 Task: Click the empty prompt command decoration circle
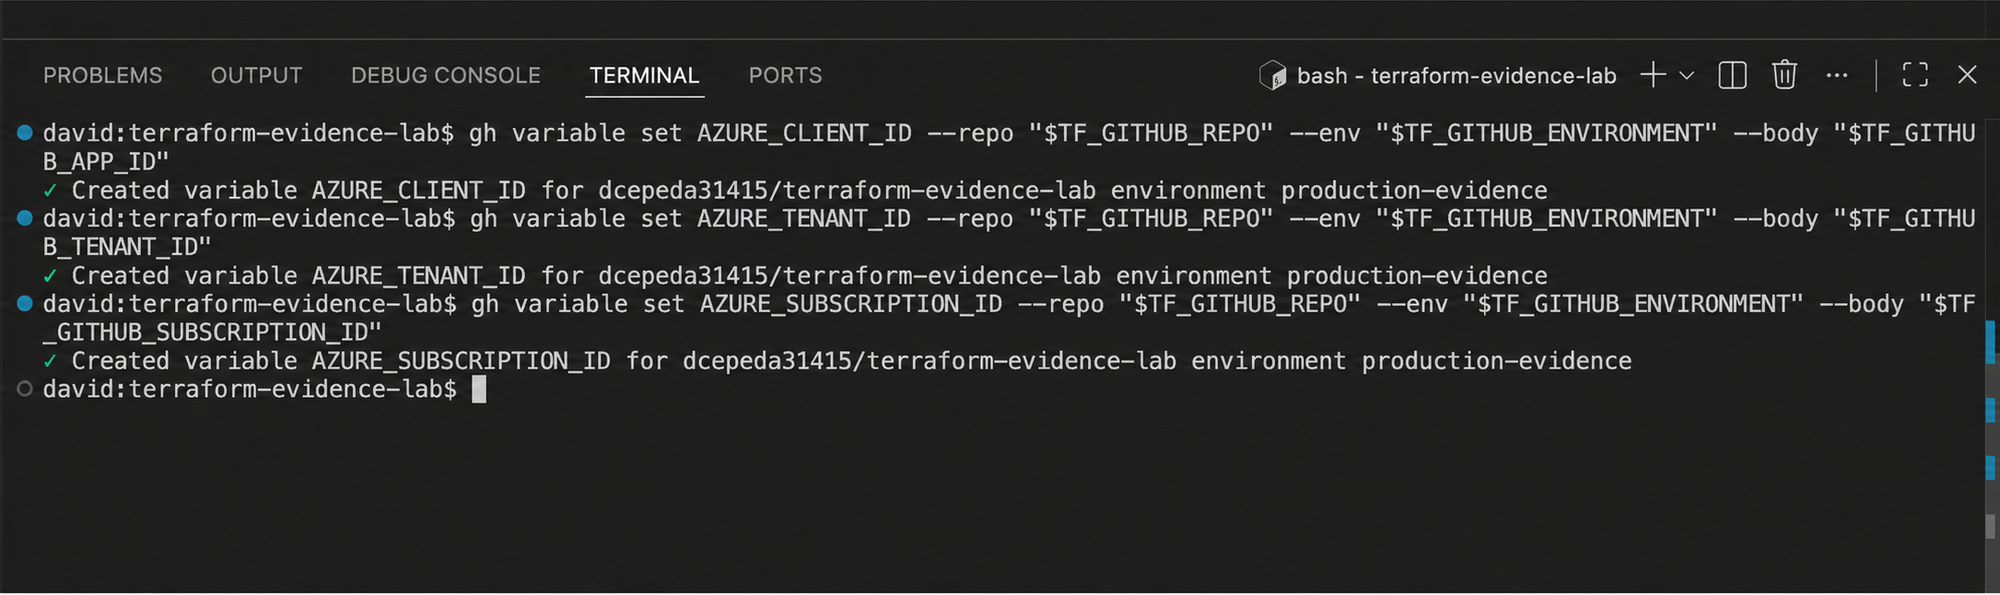25,389
